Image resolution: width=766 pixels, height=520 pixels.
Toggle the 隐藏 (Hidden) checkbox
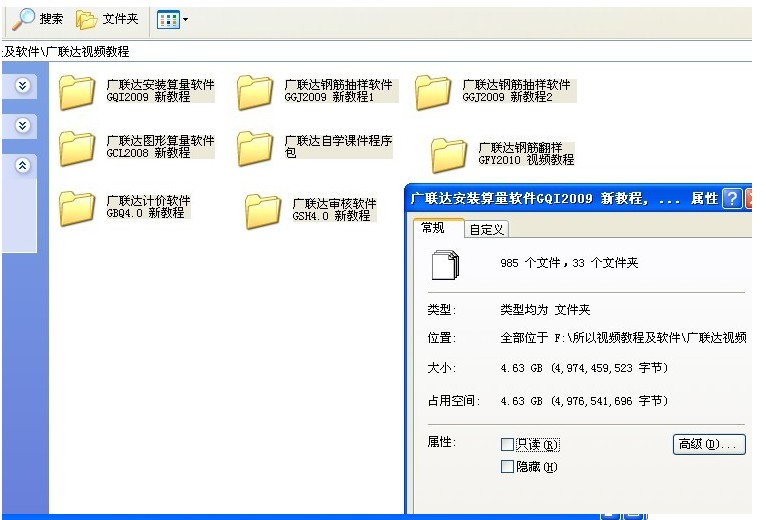[x=507, y=467]
